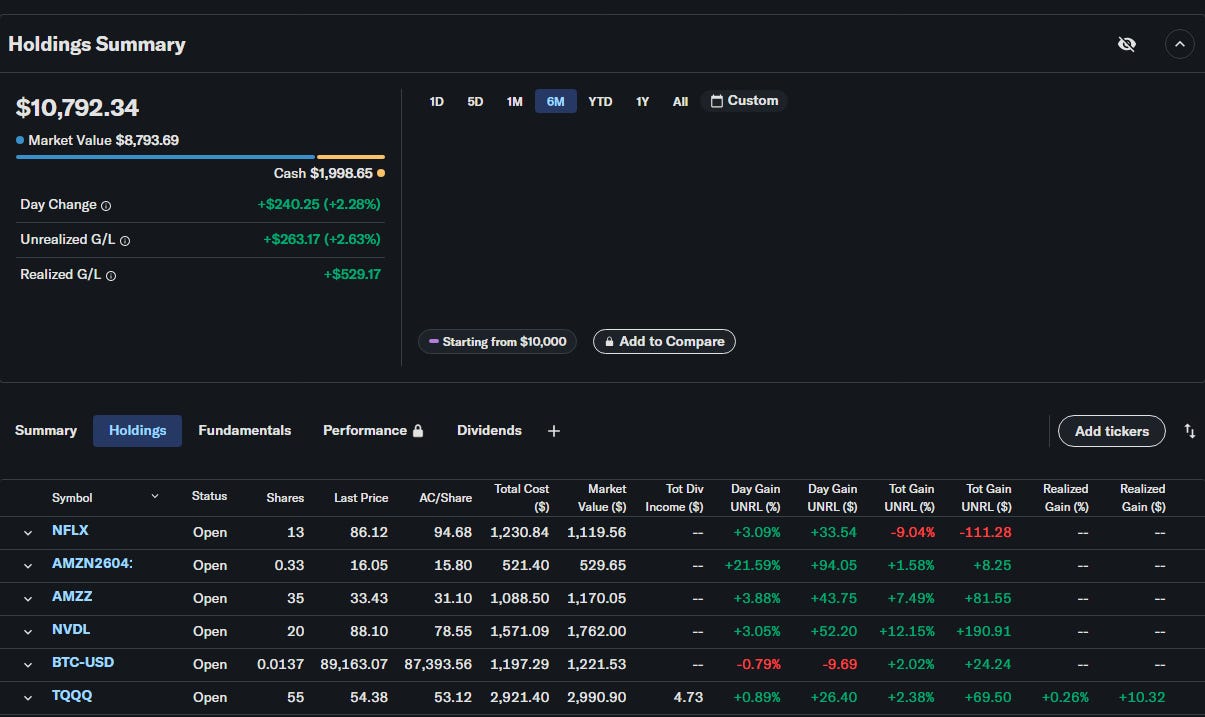This screenshot has height=717, width=1205.
Task: Click the Add tickers button
Action: click(x=1112, y=431)
